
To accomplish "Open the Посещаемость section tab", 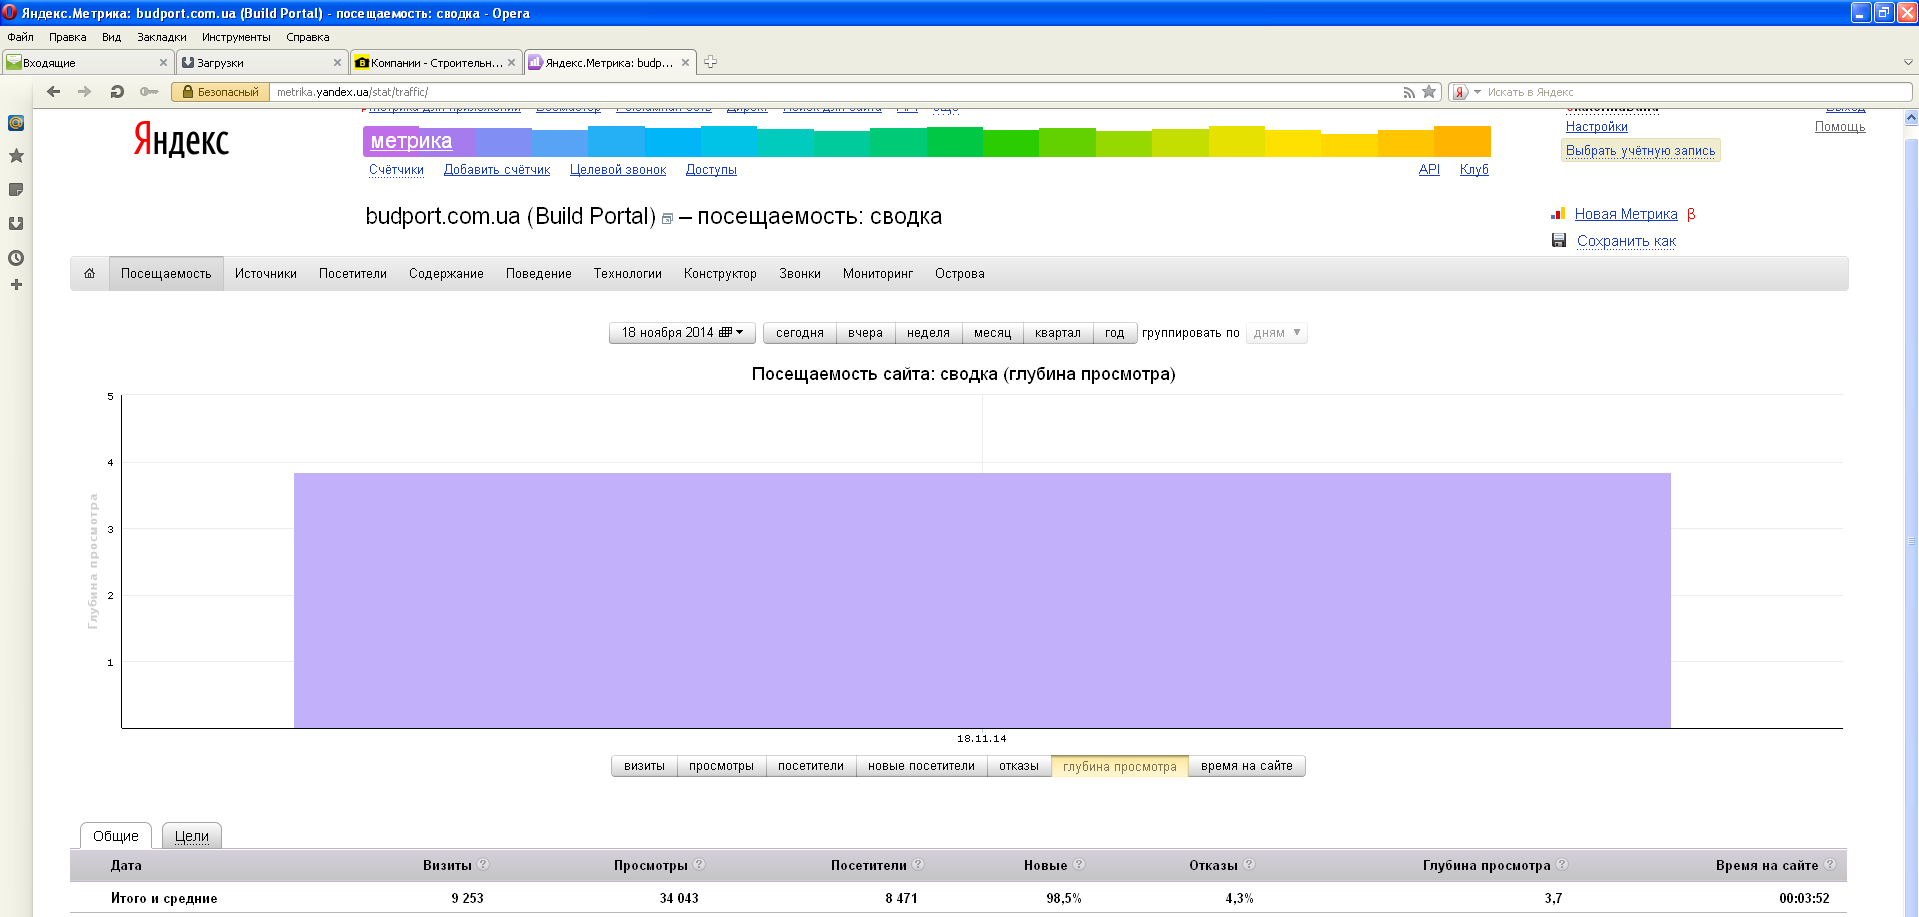I will pos(166,273).
